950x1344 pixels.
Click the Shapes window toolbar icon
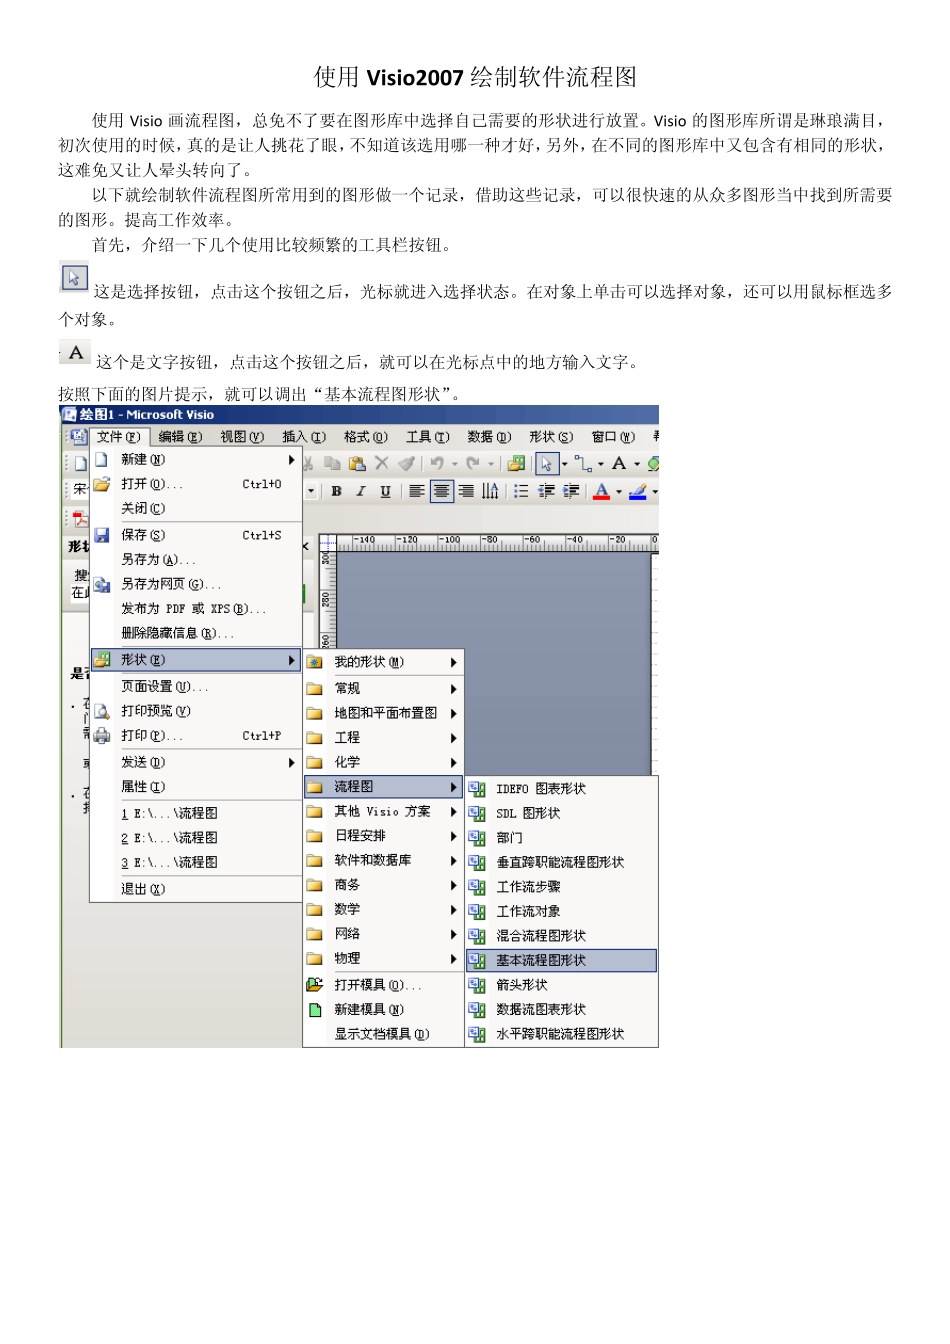[x=516, y=463]
